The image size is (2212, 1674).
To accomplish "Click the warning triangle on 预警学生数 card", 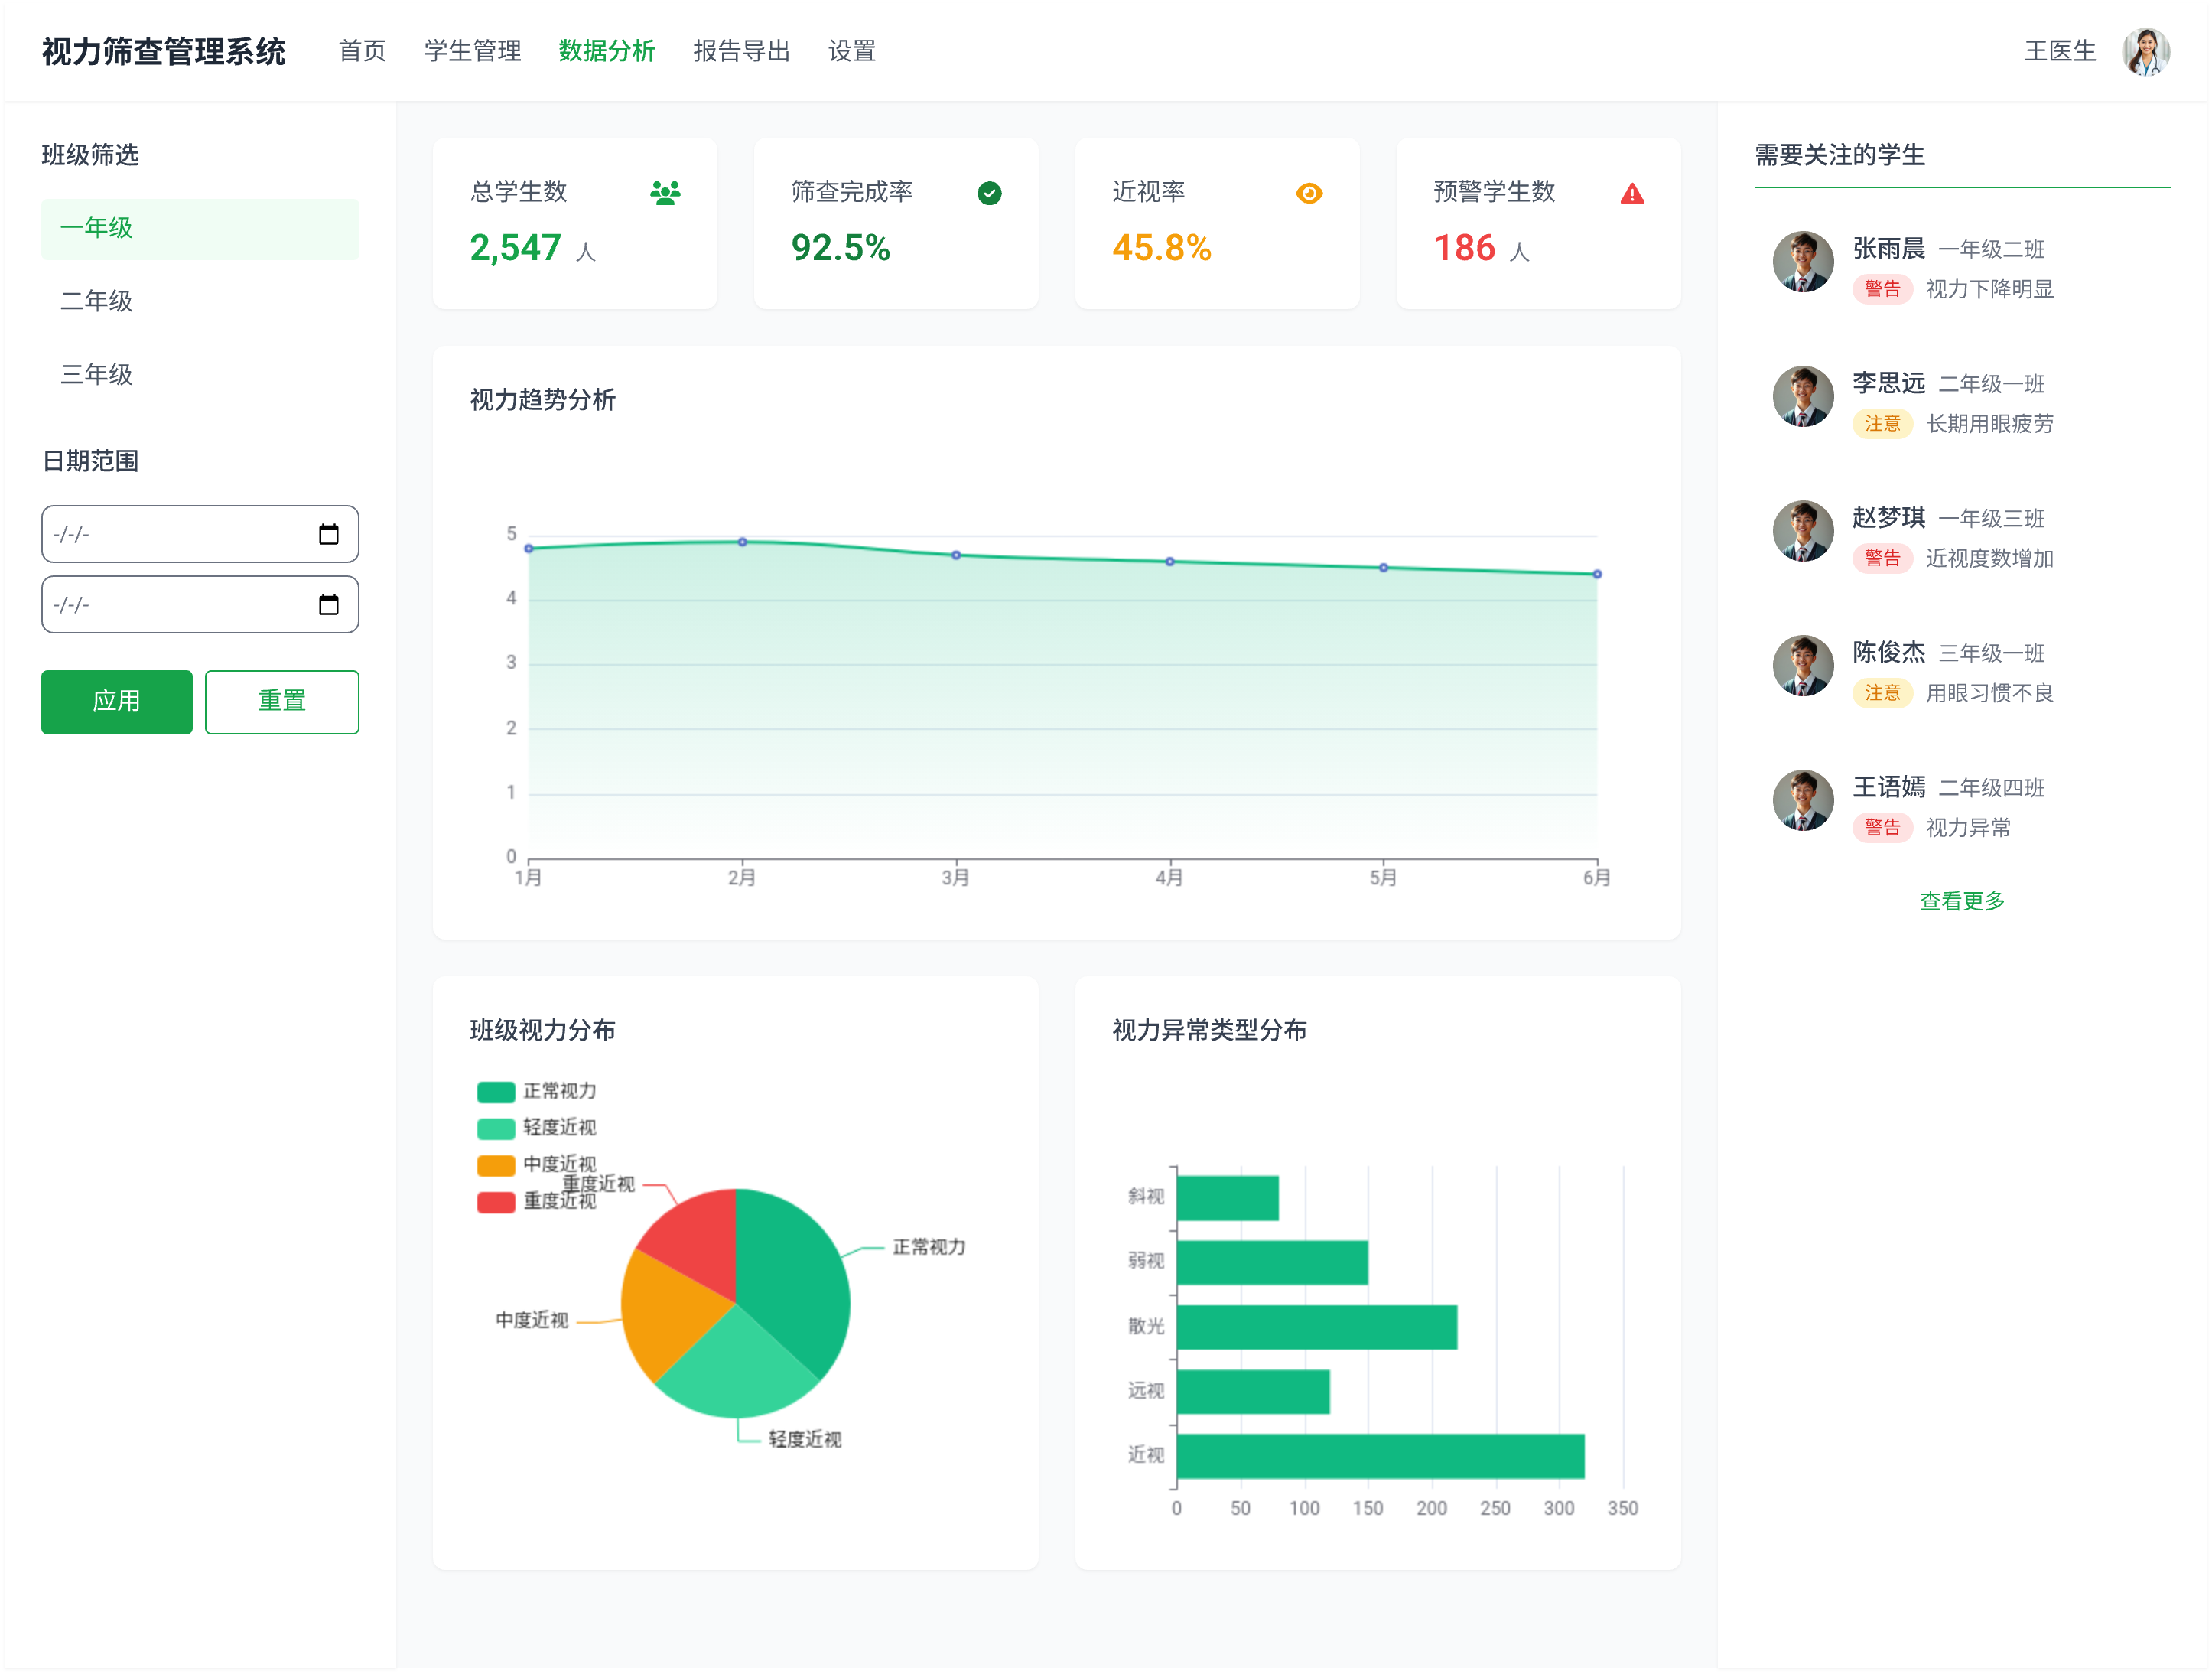I will [x=1632, y=193].
